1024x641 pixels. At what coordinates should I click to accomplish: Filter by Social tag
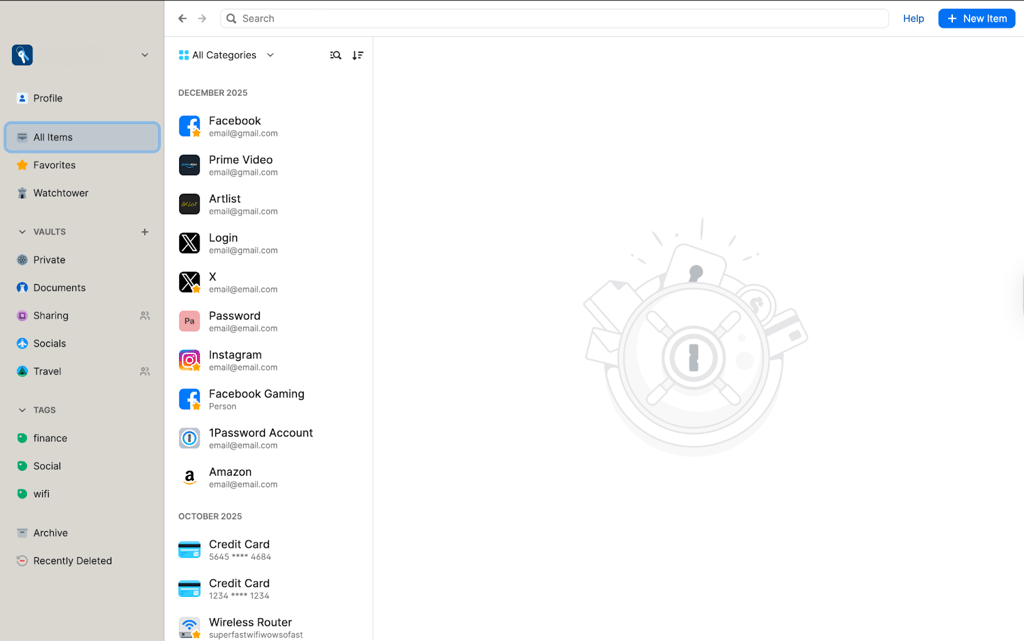[82, 466]
